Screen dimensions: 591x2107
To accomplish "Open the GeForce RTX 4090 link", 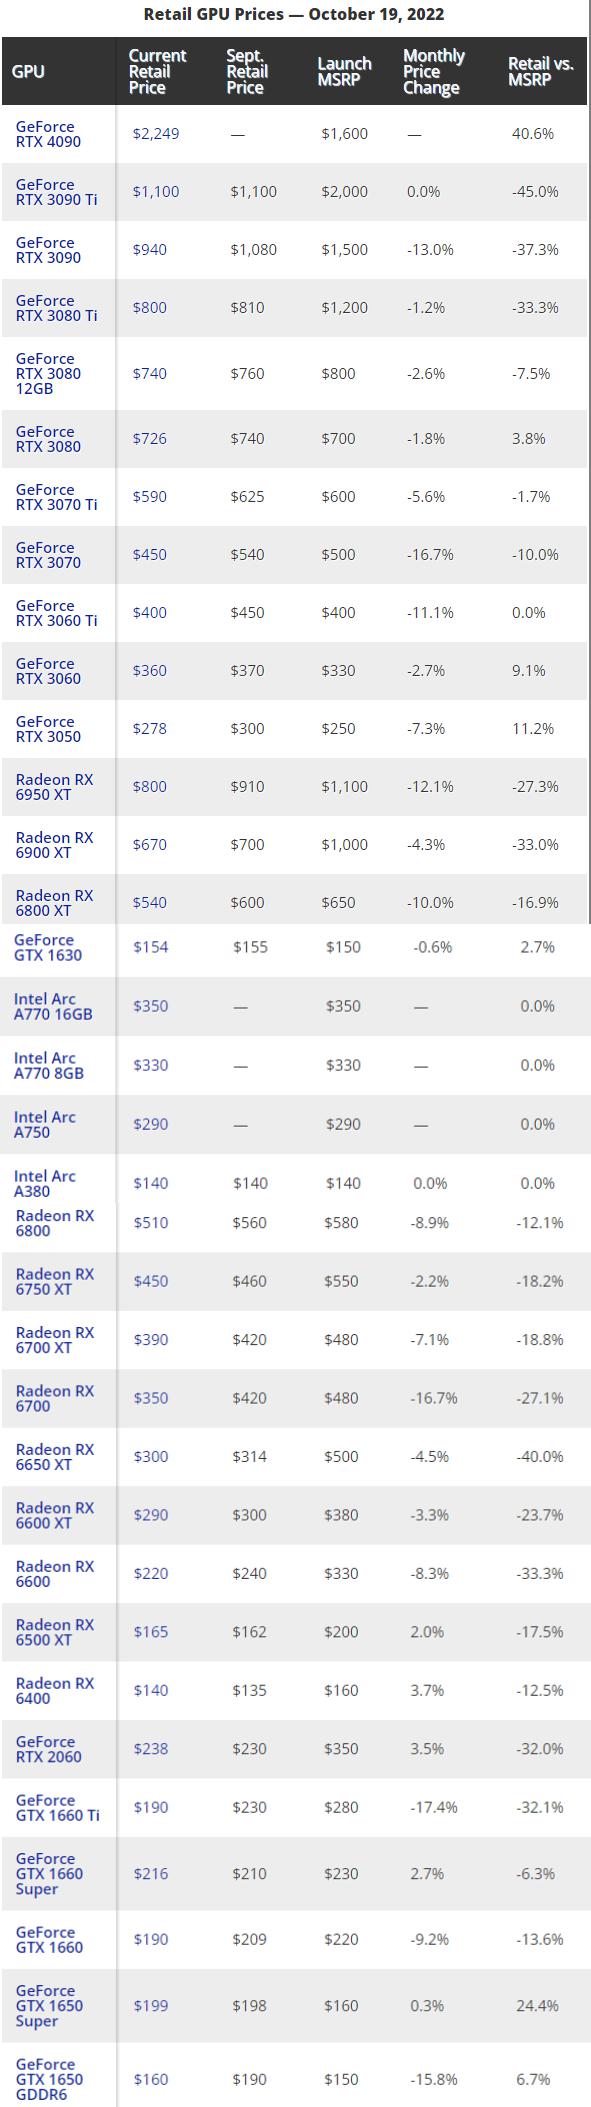I will pyautogui.click(x=48, y=134).
